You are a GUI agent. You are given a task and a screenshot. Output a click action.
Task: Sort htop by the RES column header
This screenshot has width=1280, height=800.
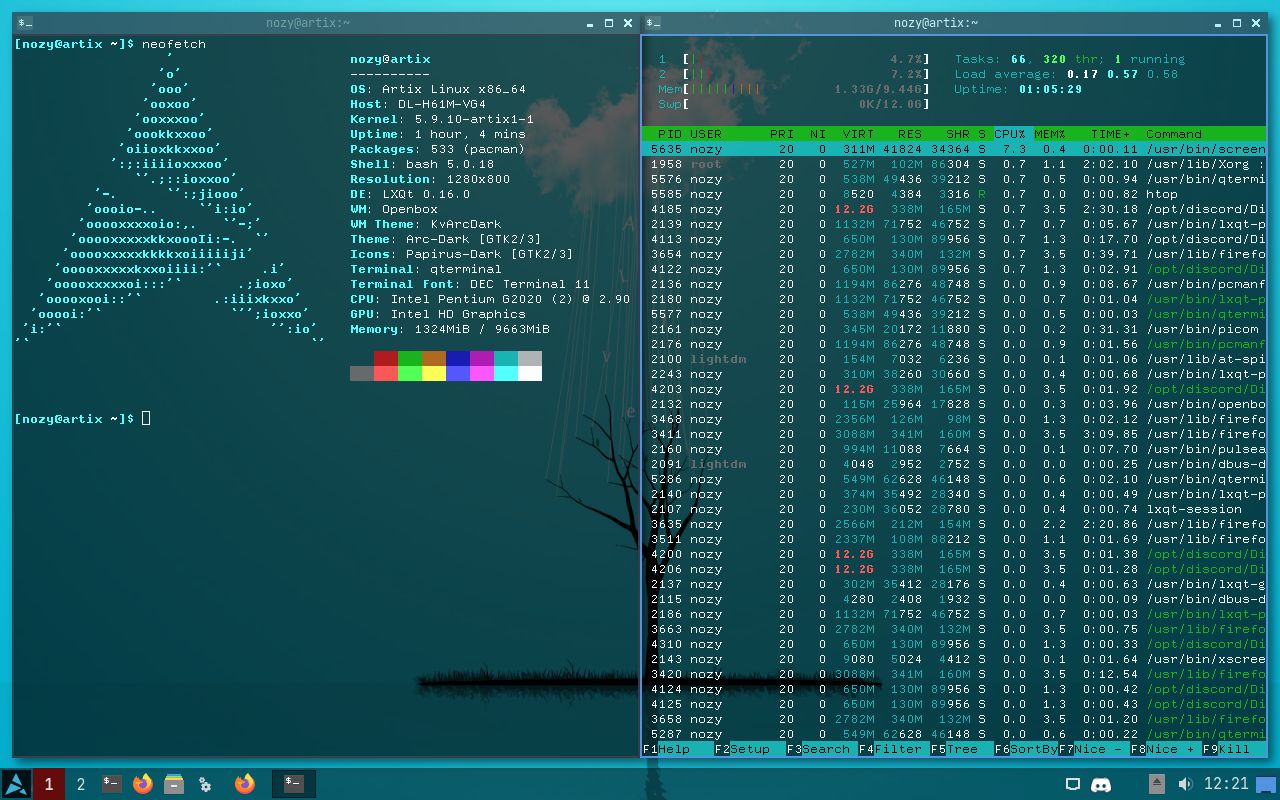(x=910, y=134)
